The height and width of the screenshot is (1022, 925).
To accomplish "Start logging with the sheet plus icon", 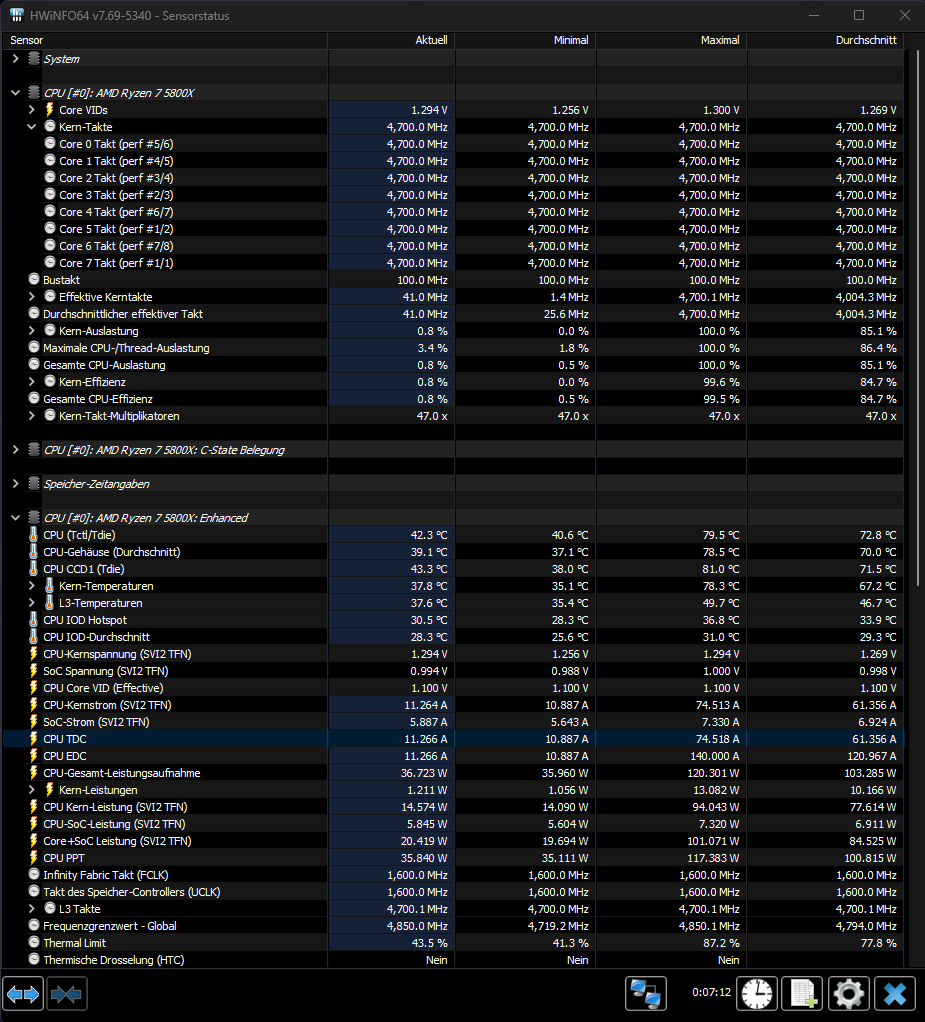I will [802, 994].
